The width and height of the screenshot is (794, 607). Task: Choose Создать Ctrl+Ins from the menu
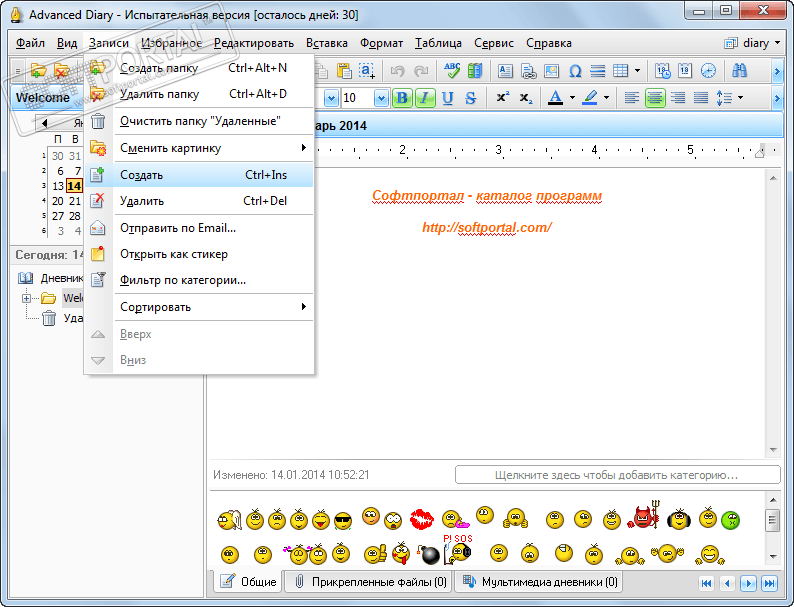[199, 175]
